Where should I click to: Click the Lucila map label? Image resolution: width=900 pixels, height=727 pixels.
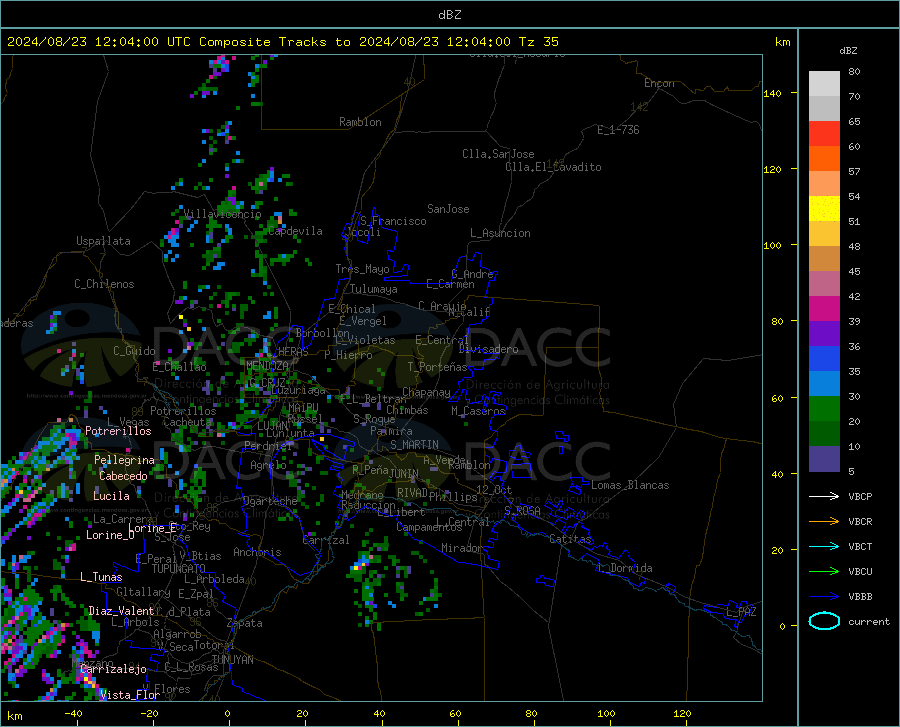pyautogui.click(x=111, y=496)
